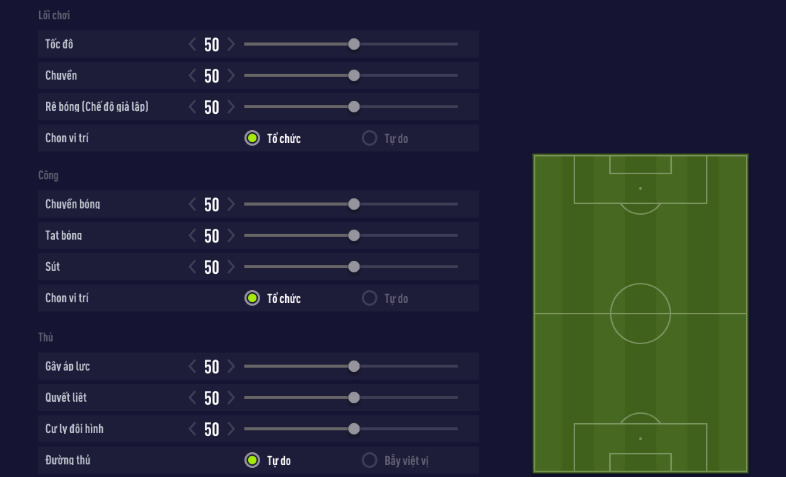Select Tổ chức for Công Chọn vị trí
Image resolution: width=786 pixels, height=477 pixels.
tap(252, 298)
